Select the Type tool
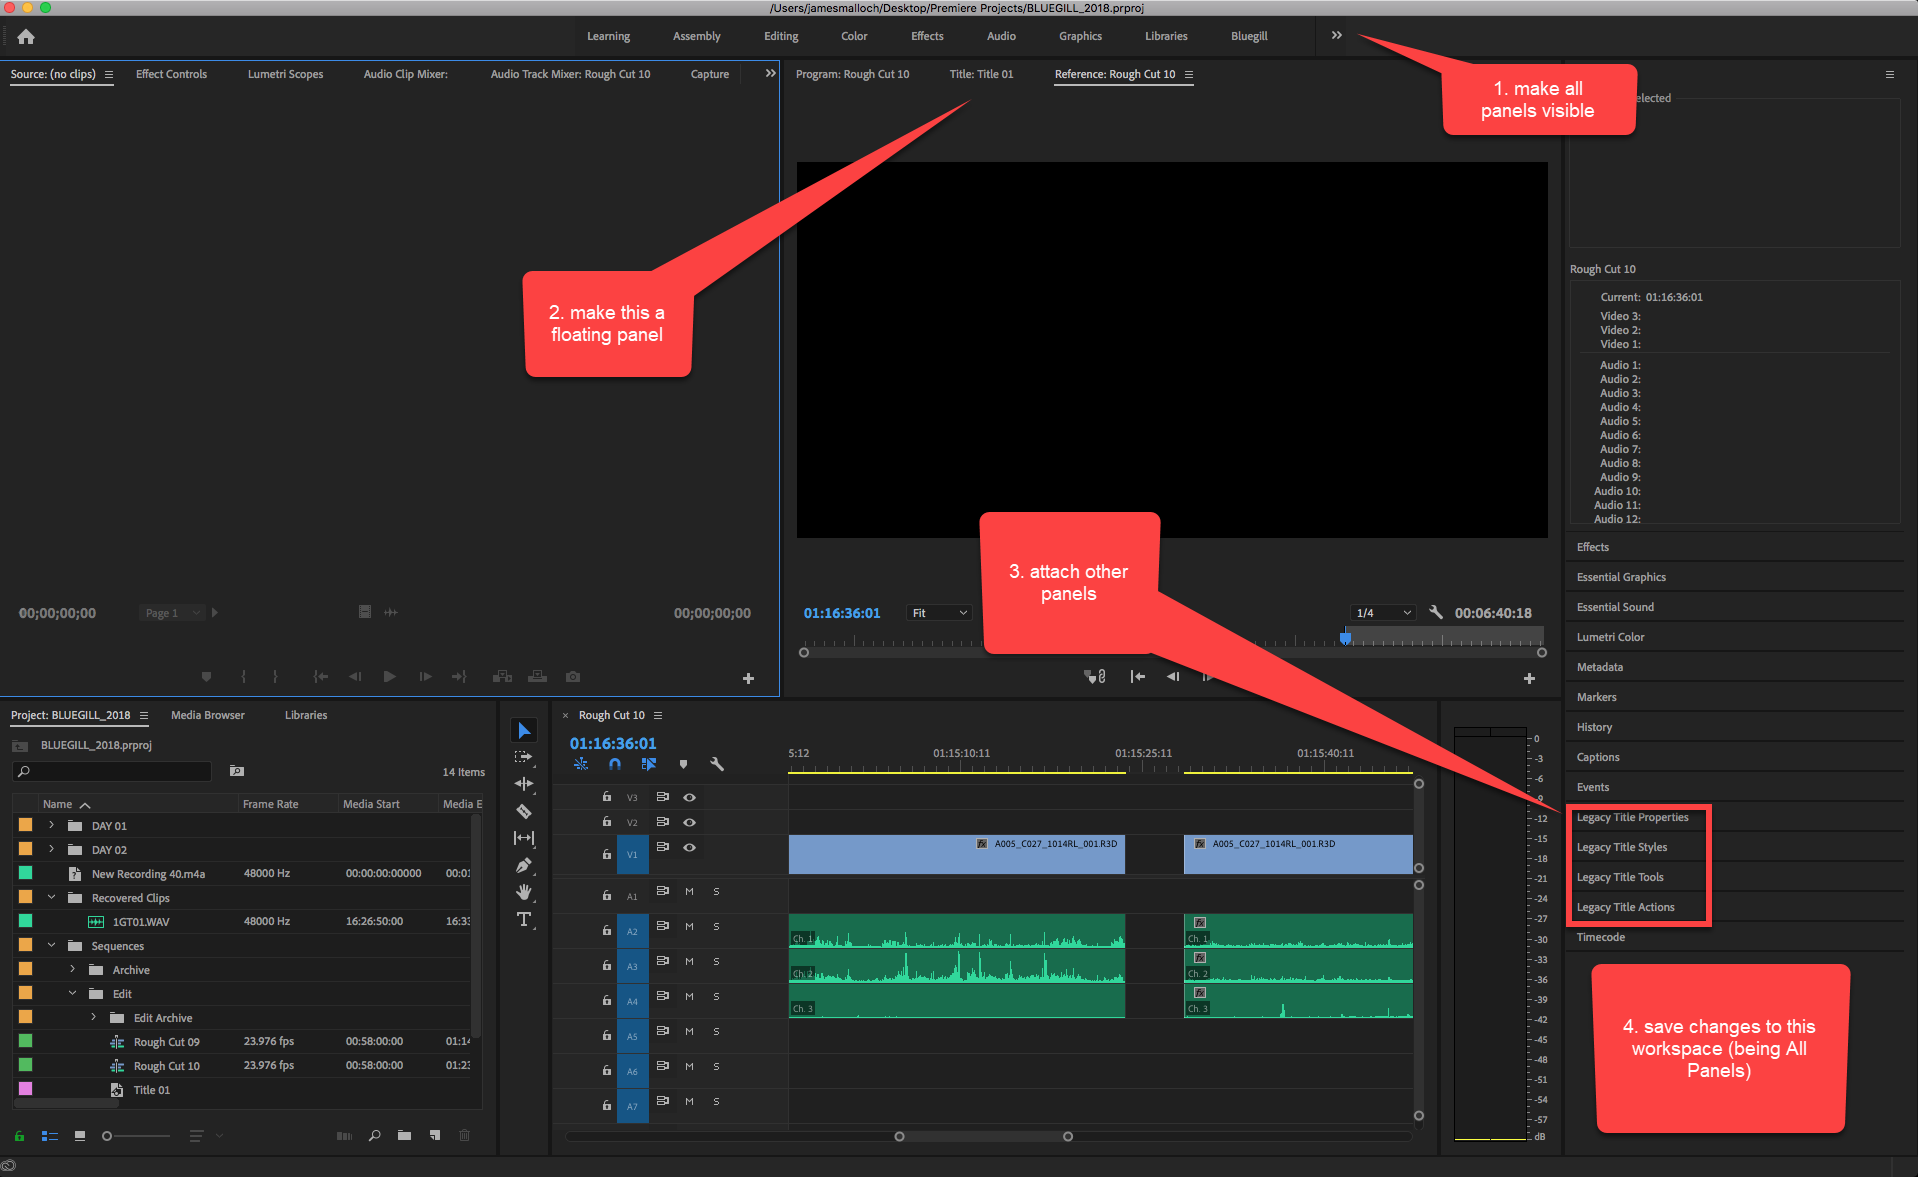1918x1177 pixels. (x=524, y=919)
